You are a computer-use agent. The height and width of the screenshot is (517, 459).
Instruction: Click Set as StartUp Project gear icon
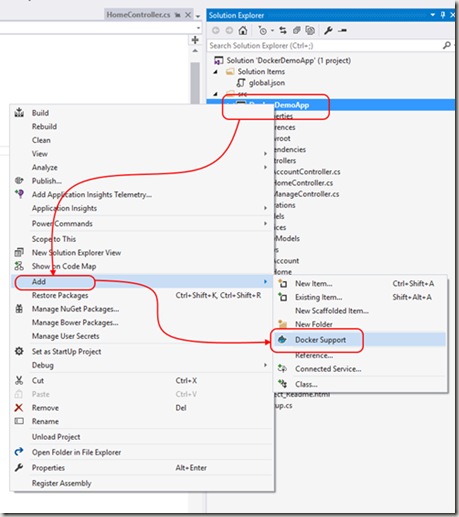click(x=19, y=351)
